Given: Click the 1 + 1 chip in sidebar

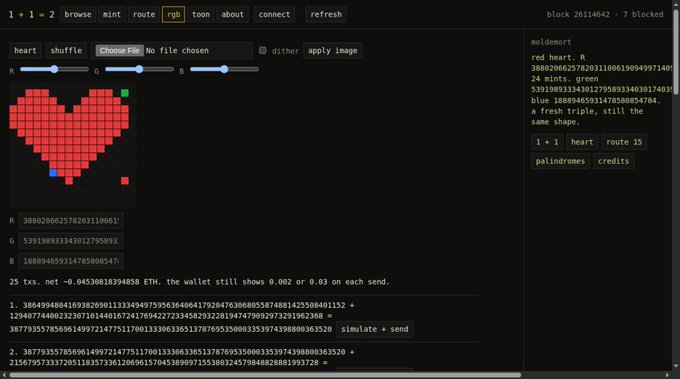Looking at the screenshot, I should coord(547,142).
